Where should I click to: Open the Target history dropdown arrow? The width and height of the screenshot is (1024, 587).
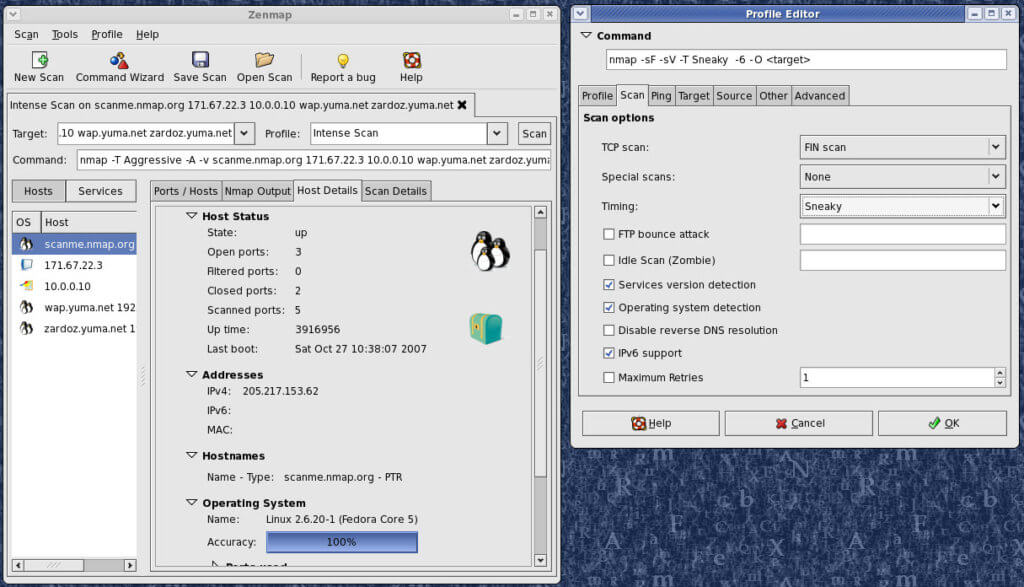[x=244, y=133]
